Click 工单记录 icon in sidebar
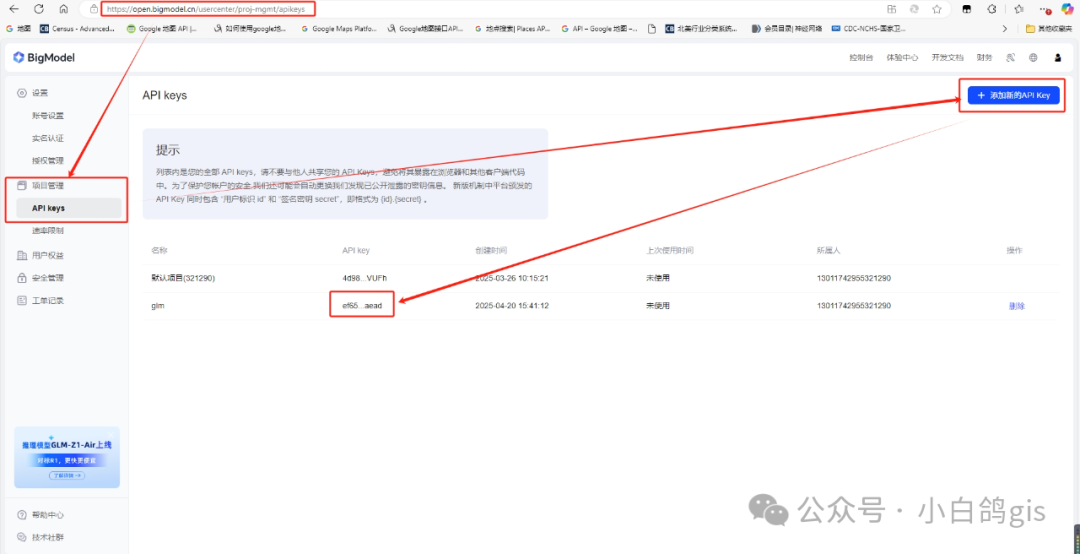 [21, 300]
